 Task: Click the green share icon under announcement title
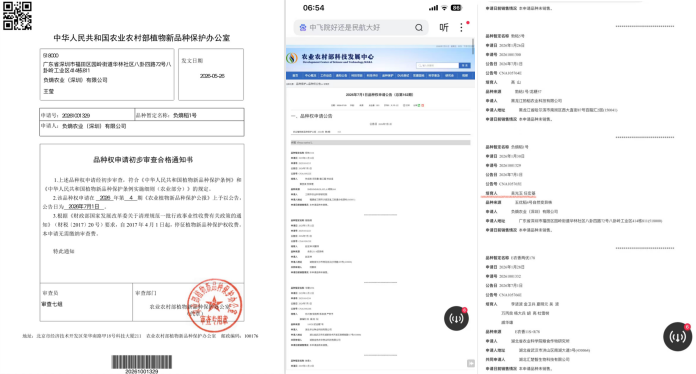pyautogui.click(x=418, y=105)
